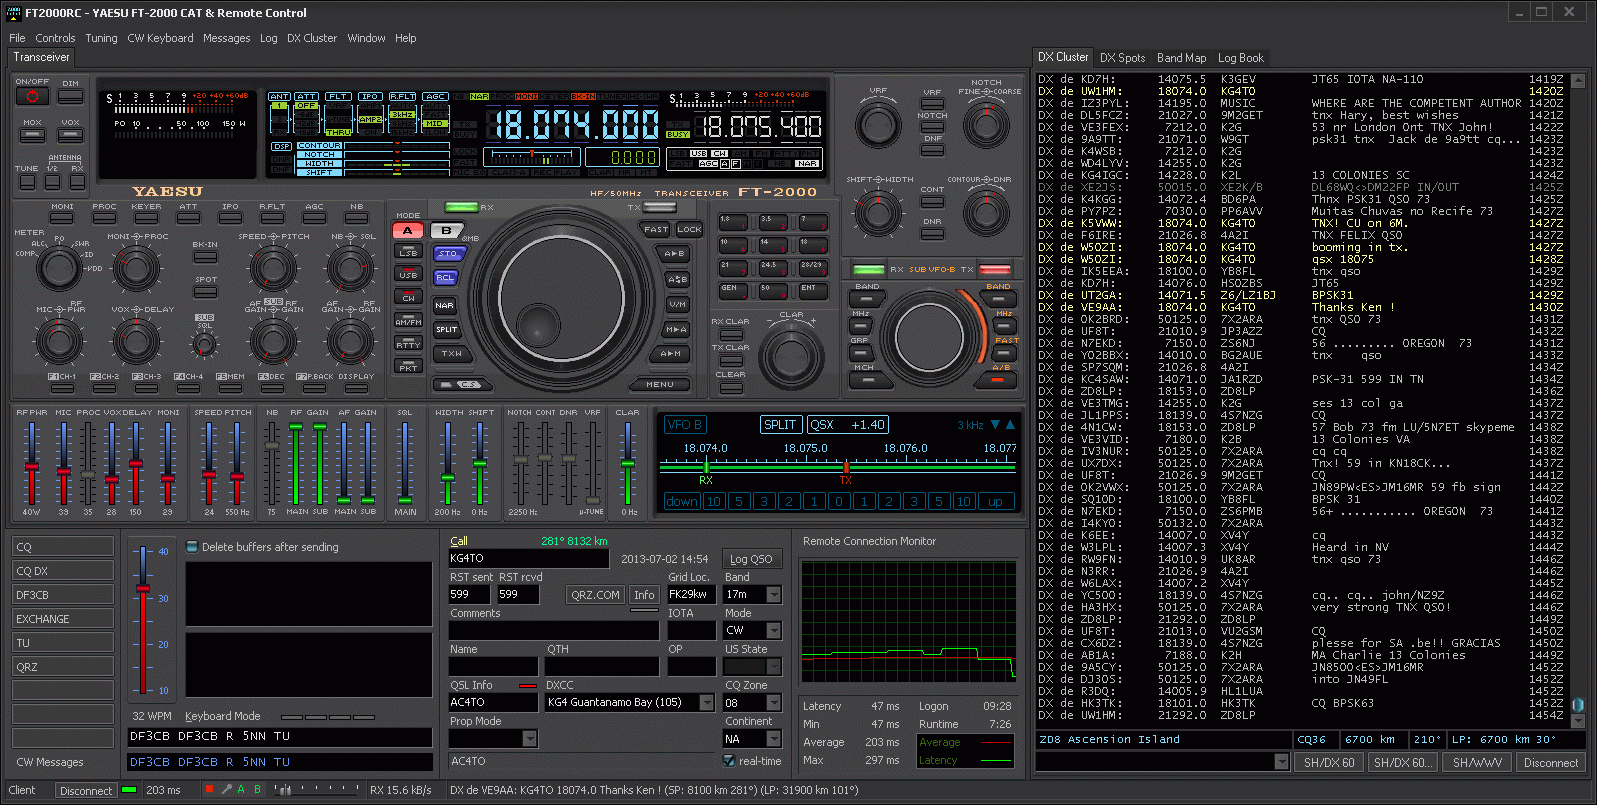This screenshot has width=1597, height=805.
Task: Click the Disconnect button in status bar
Action: [x=86, y=791]
